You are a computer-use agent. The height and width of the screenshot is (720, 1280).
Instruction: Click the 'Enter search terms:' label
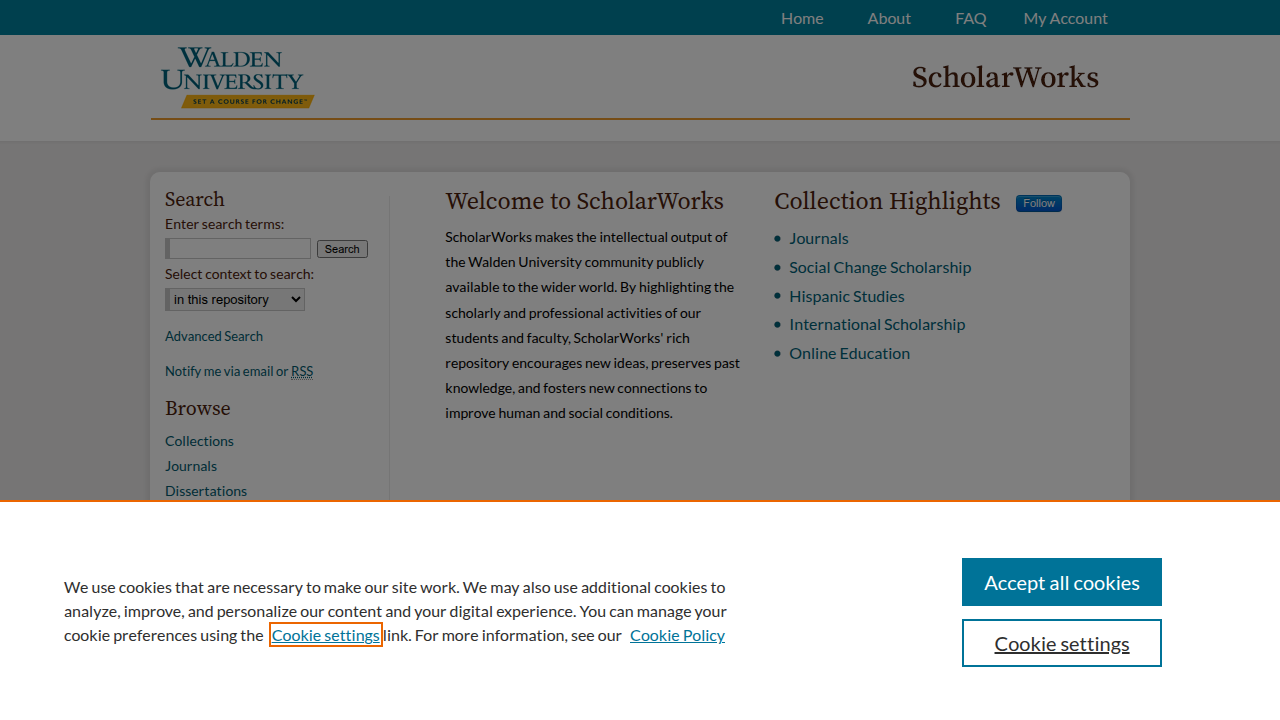[224, 224]
